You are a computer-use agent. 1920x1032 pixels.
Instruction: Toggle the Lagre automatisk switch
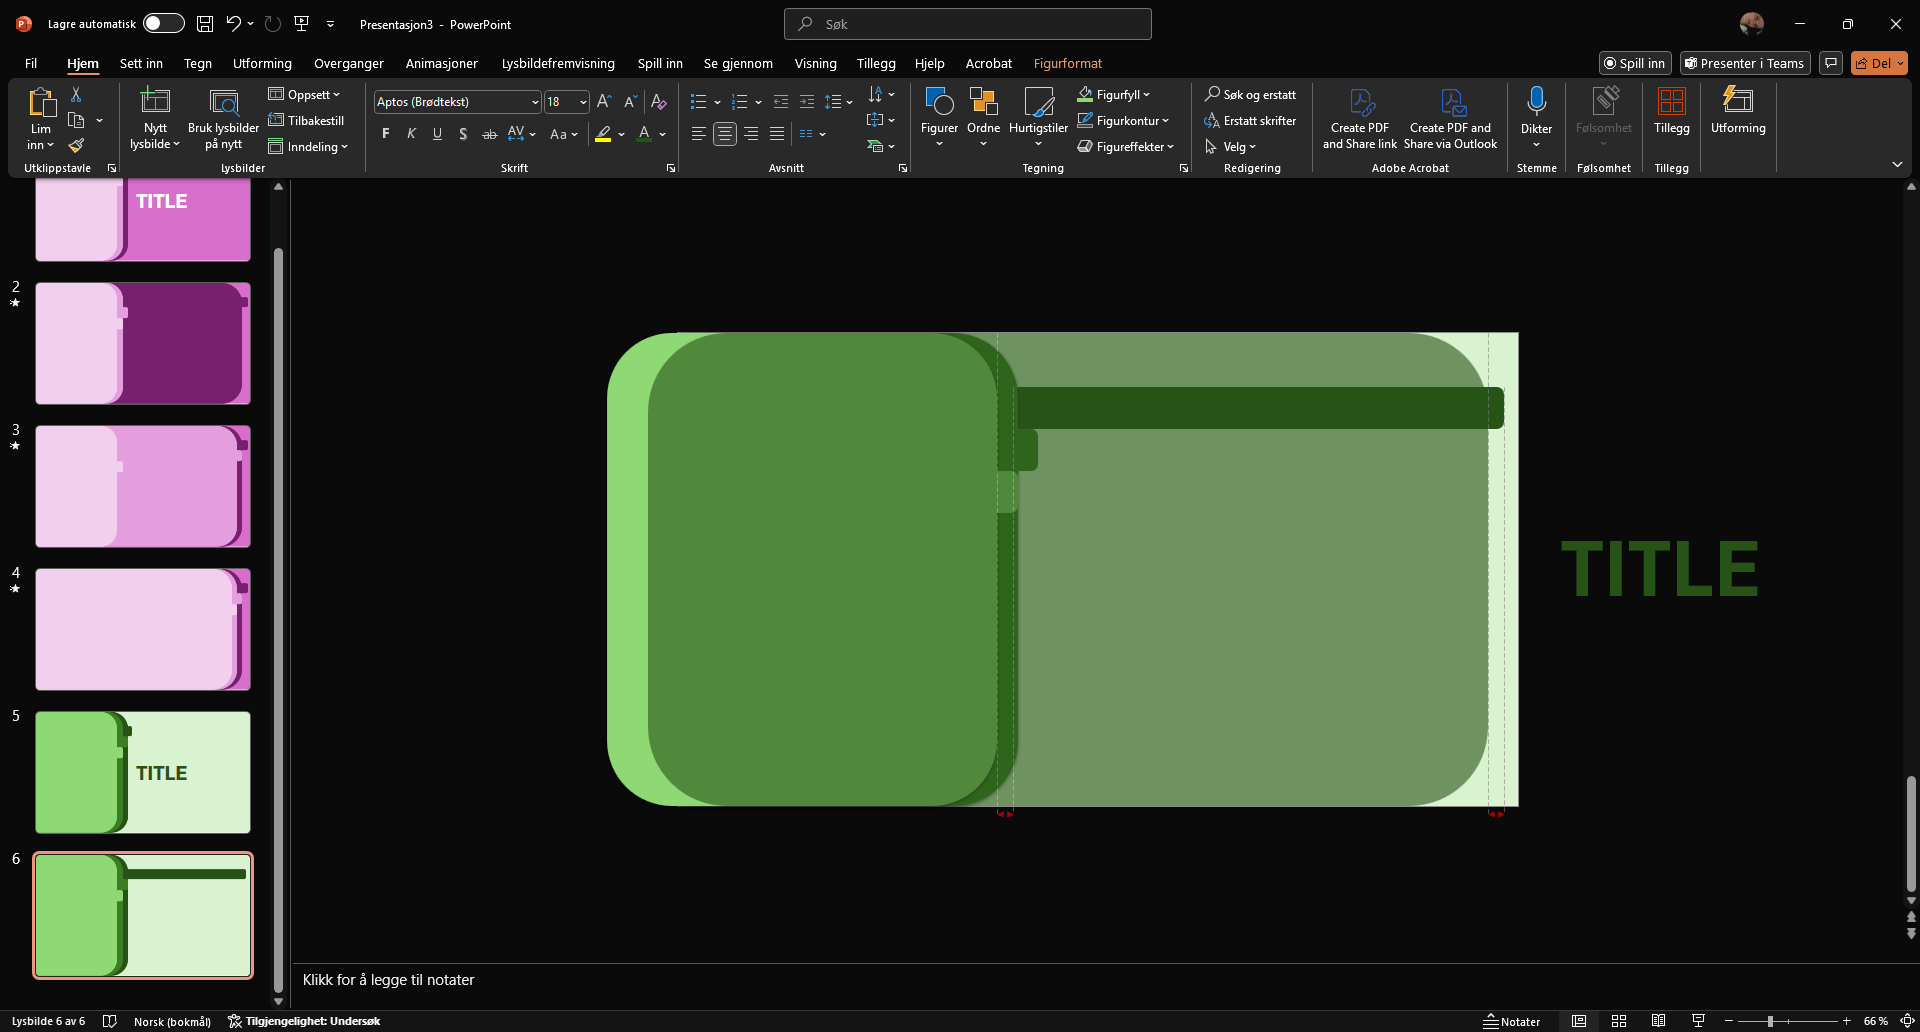(x=163, y=24)
